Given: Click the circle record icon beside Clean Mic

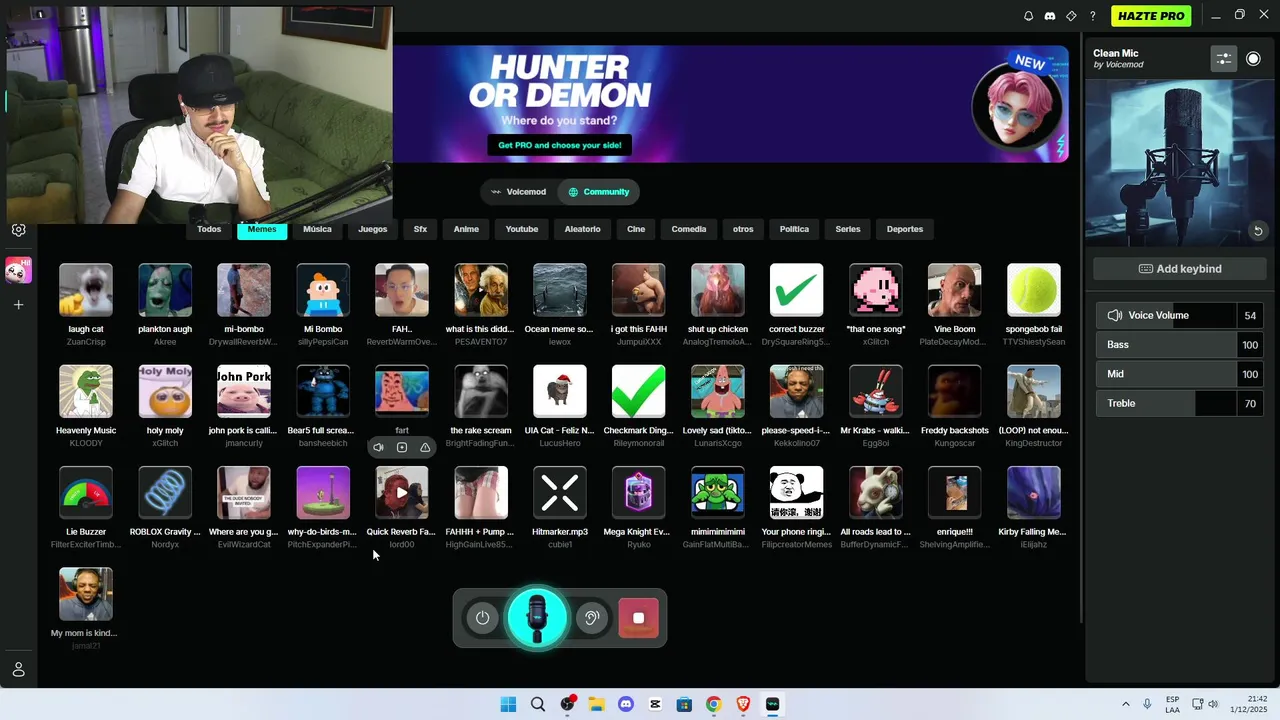Looking at the screenshot, I should pos(1253,59).
